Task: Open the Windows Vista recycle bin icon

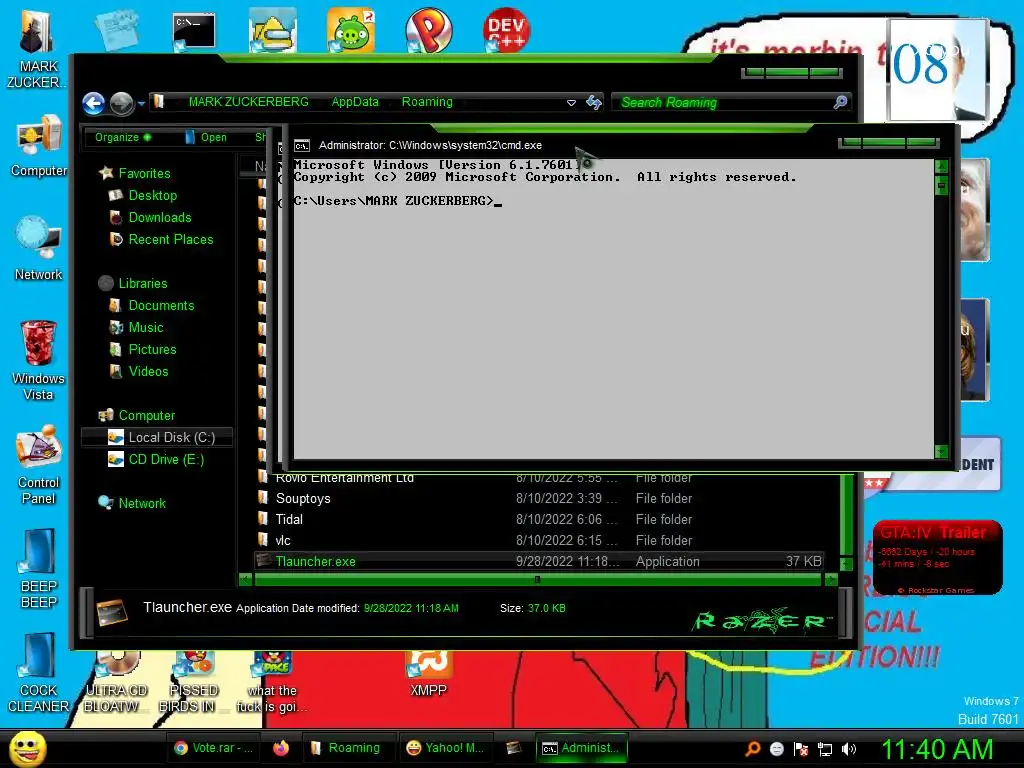Action: click(x=39, y=359)
